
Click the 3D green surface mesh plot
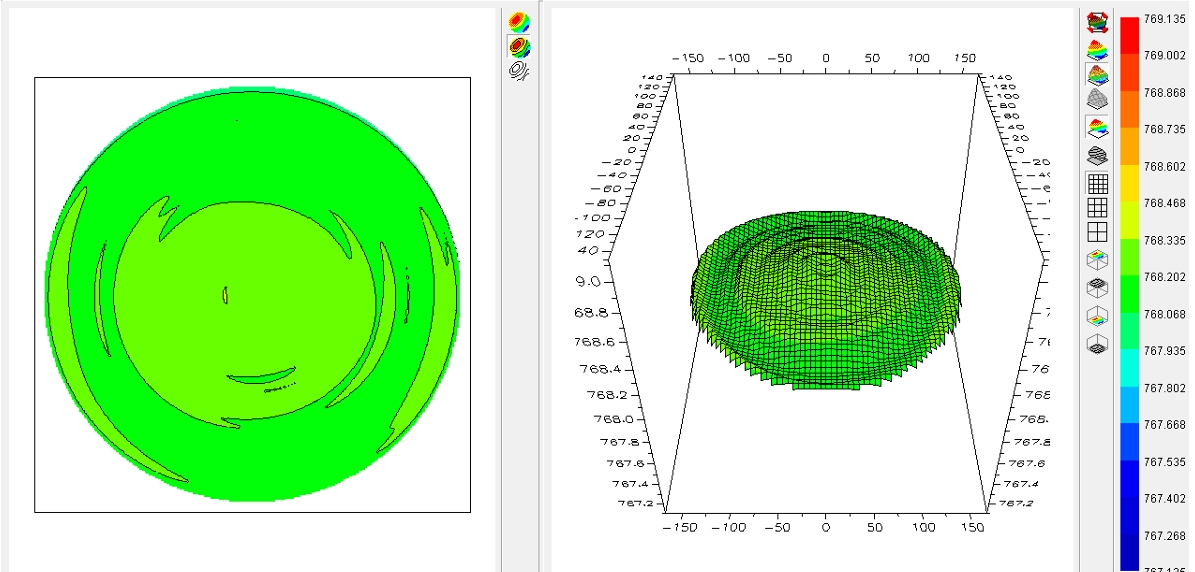[x=826, y=298]
